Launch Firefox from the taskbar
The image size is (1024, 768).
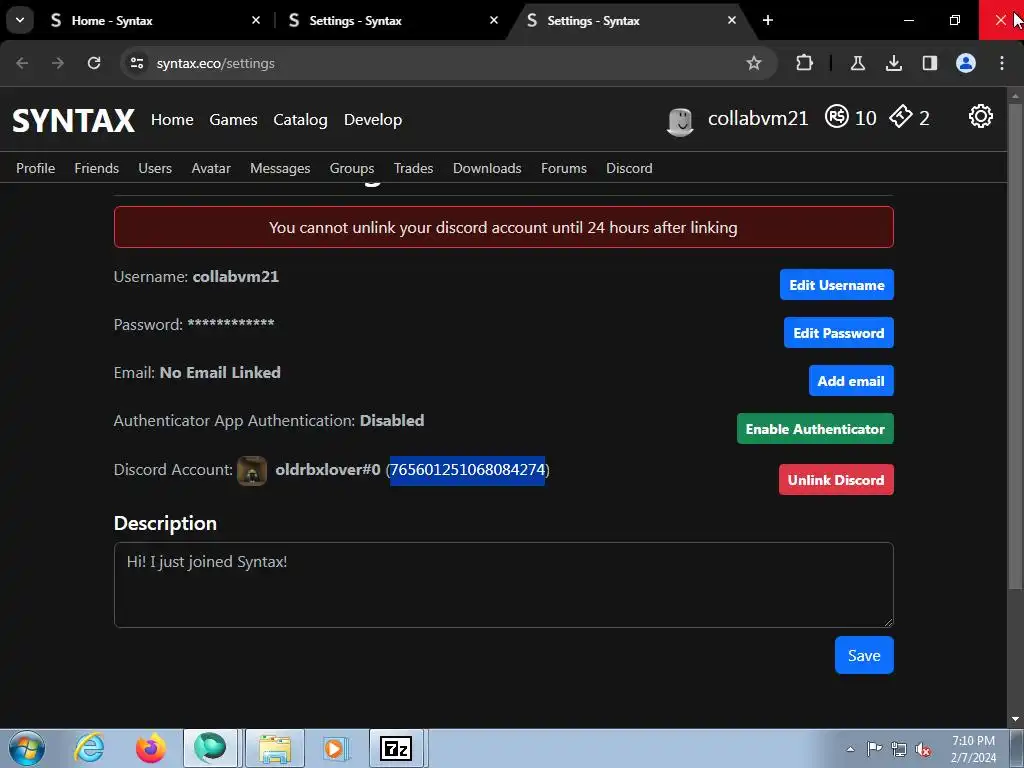(150, 748)
